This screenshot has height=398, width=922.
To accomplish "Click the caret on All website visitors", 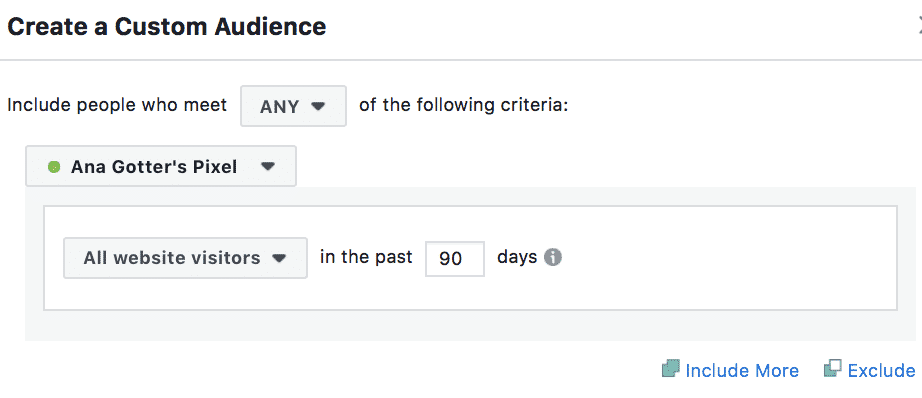I will pyautogui.click(x=279, y=258).
